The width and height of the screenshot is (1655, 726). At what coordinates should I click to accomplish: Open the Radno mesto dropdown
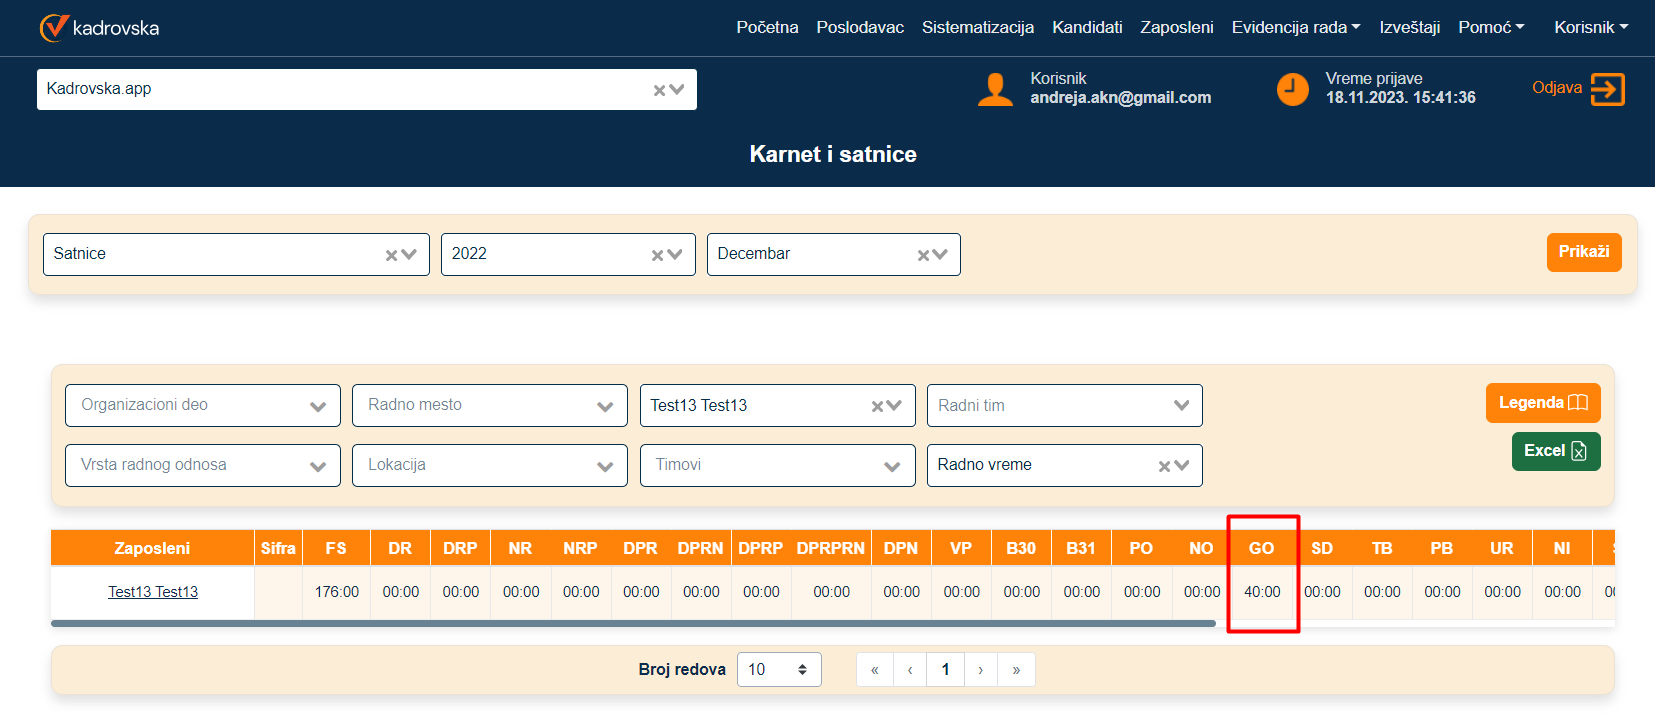604,406
